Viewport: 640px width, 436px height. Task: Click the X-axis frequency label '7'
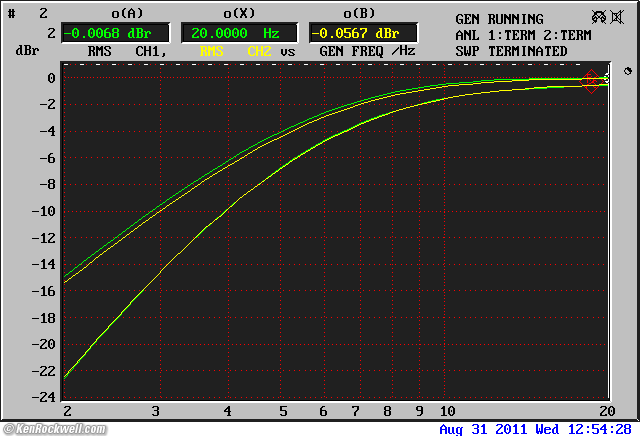(x=356, y=411)
